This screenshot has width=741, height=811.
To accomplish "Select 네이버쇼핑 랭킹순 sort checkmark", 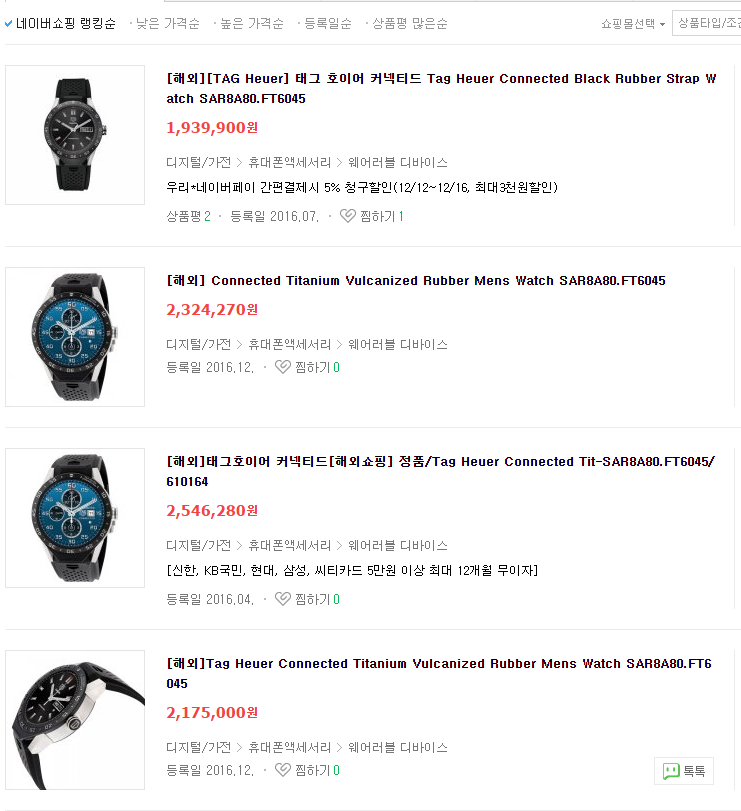I will coord(8,23).
